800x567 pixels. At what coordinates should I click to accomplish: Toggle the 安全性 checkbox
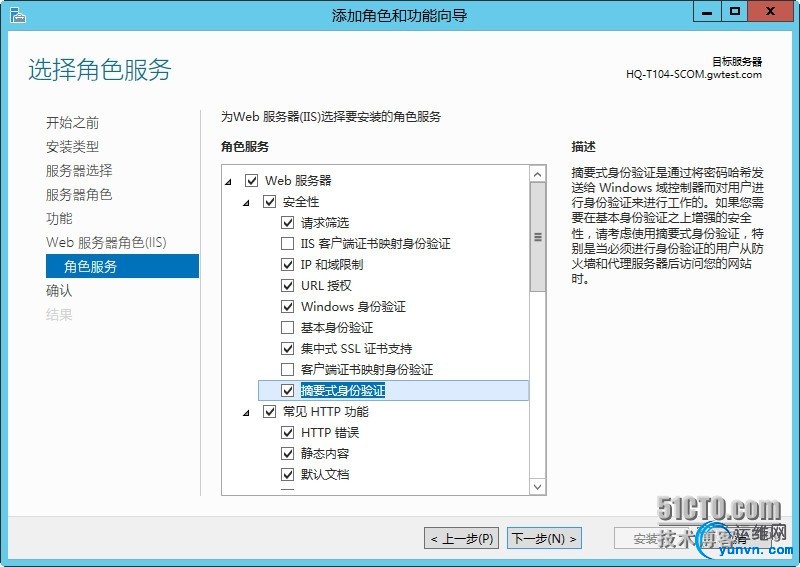tap(269, 201)
